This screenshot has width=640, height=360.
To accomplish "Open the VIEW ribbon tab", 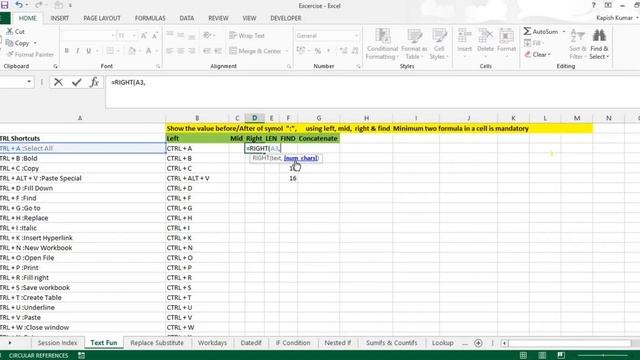I will (249, 18).
